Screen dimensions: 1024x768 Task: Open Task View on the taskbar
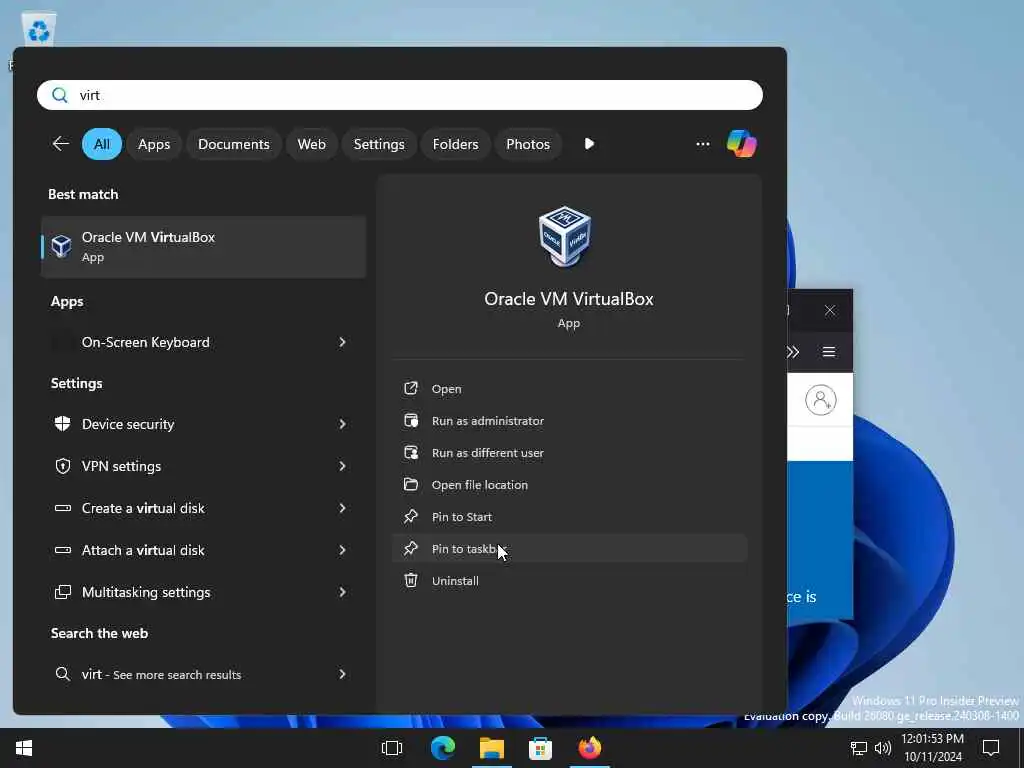click(392, 748)
